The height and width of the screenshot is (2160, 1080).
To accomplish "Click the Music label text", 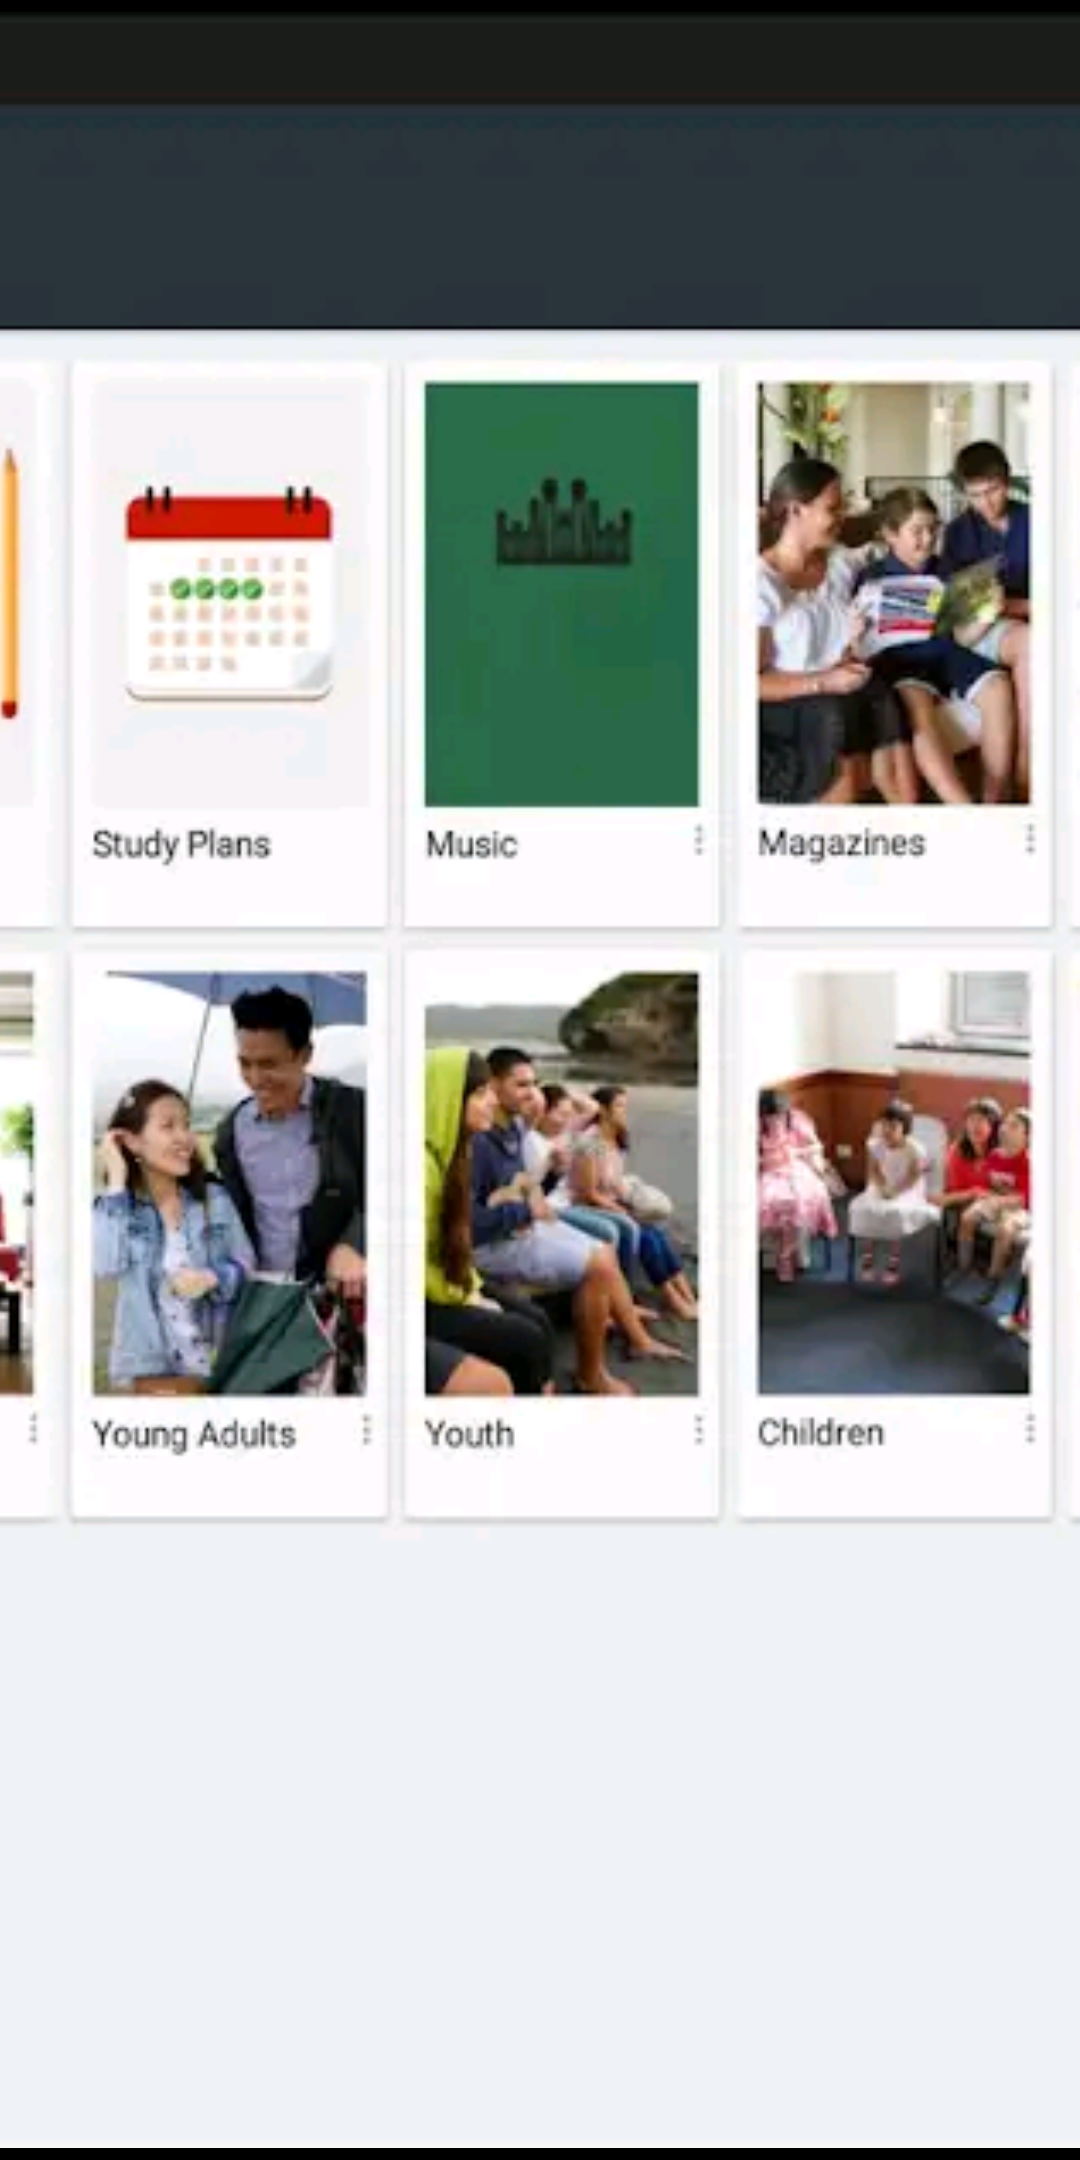I will [x=471, y=845].
